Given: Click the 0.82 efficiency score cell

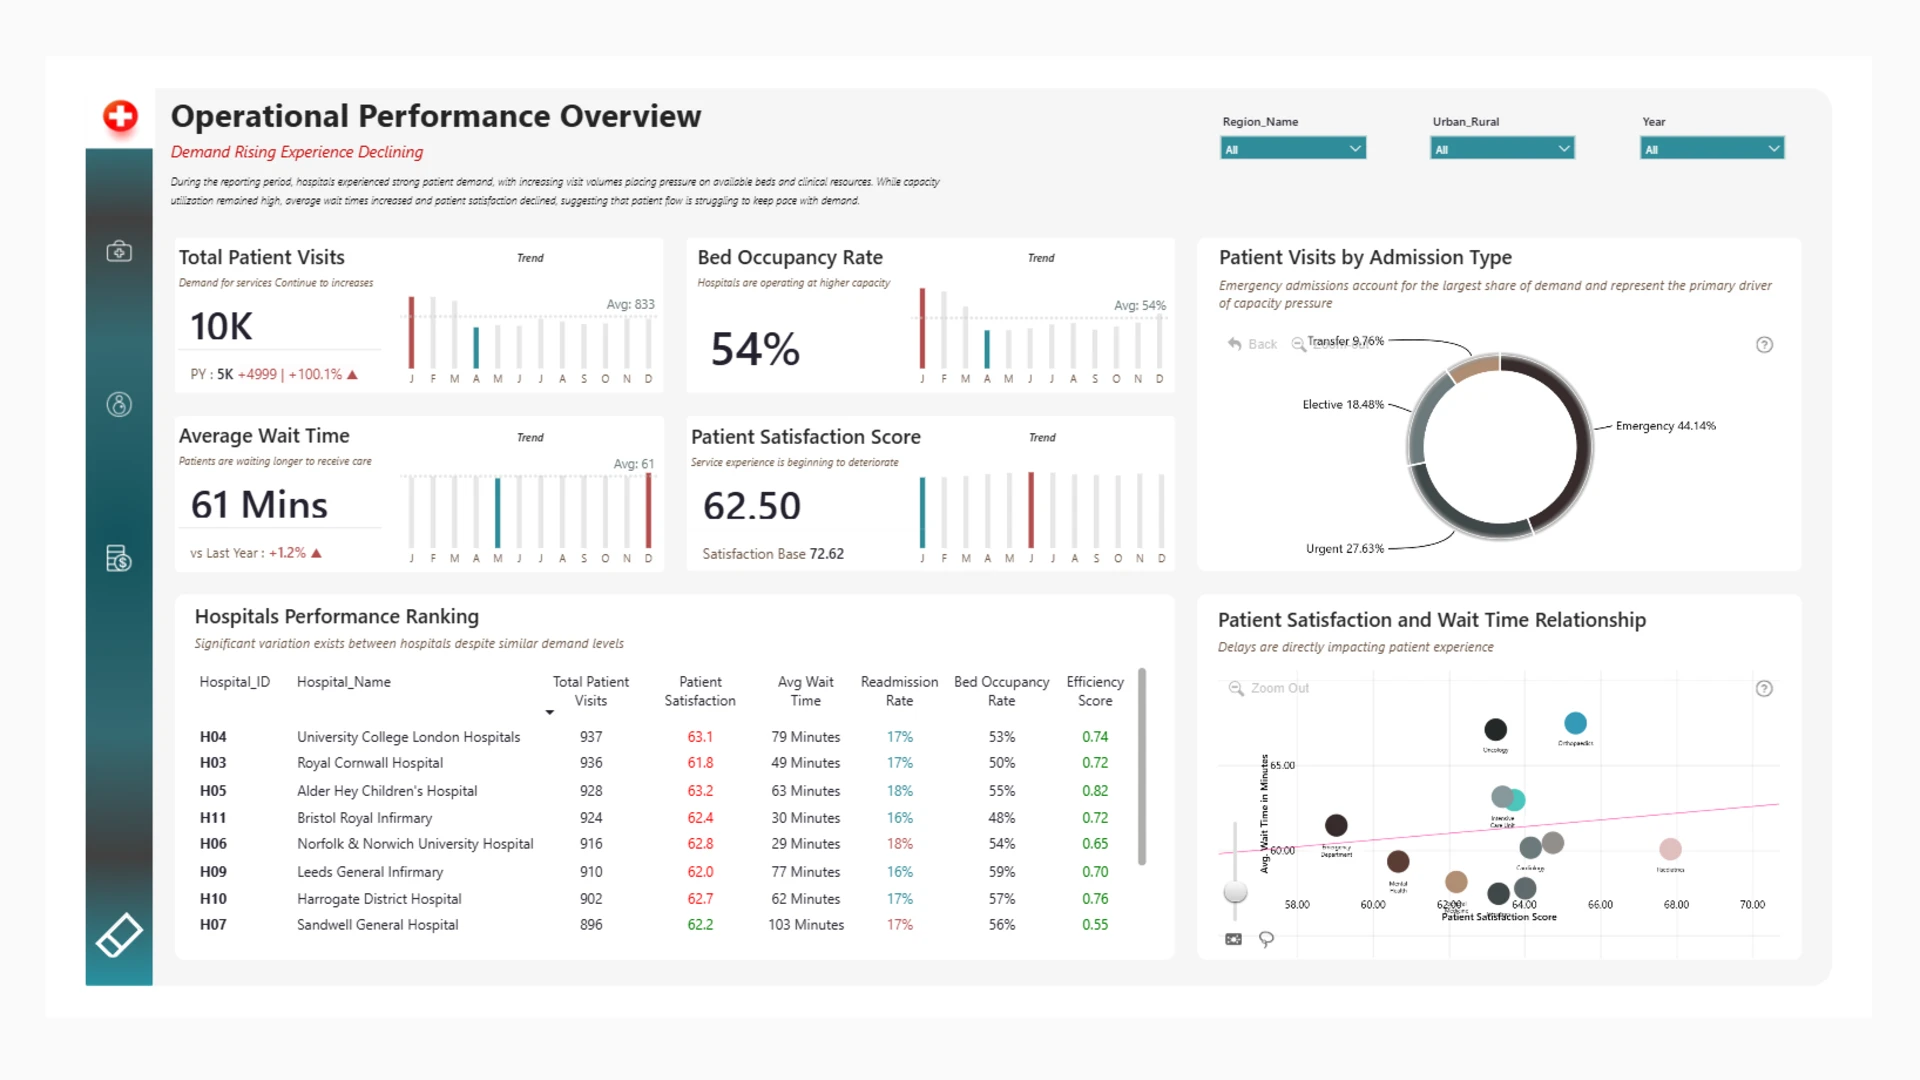Looking at the screenshot, I should click(1095, 791).
